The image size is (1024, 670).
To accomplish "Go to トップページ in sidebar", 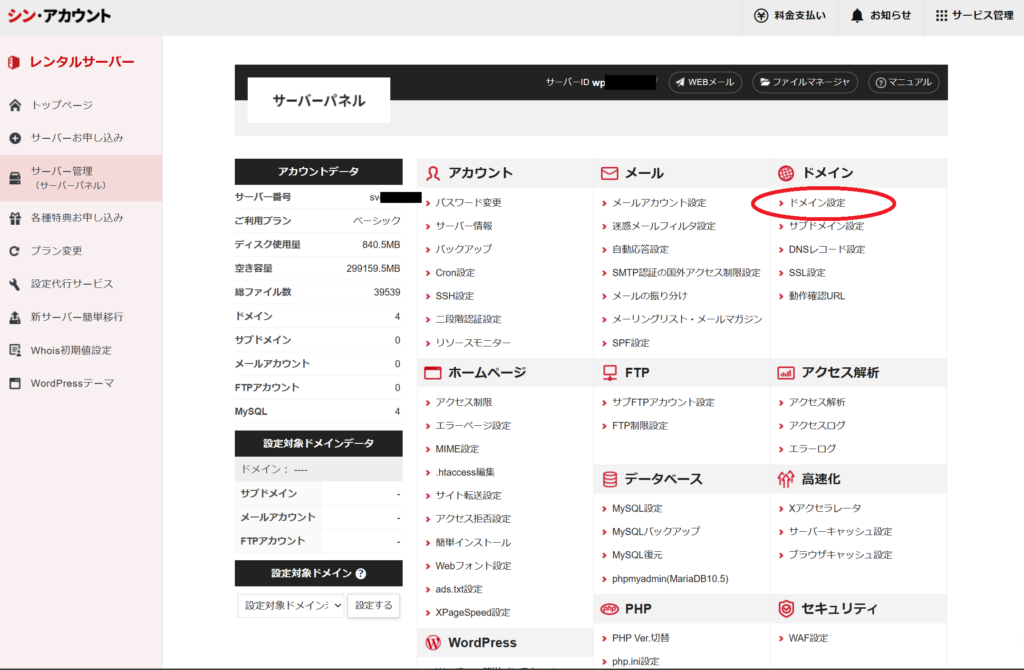I will point(61,105).
